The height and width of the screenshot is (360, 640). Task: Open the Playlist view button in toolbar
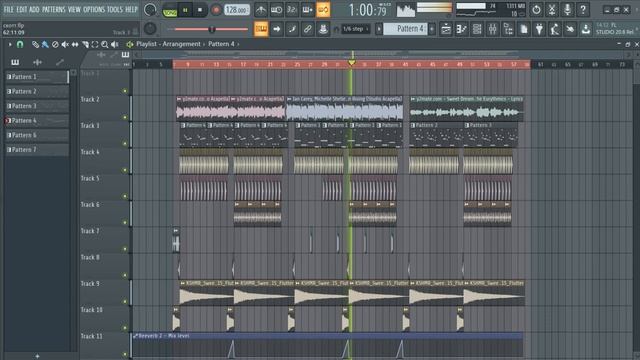coord(446,29)
